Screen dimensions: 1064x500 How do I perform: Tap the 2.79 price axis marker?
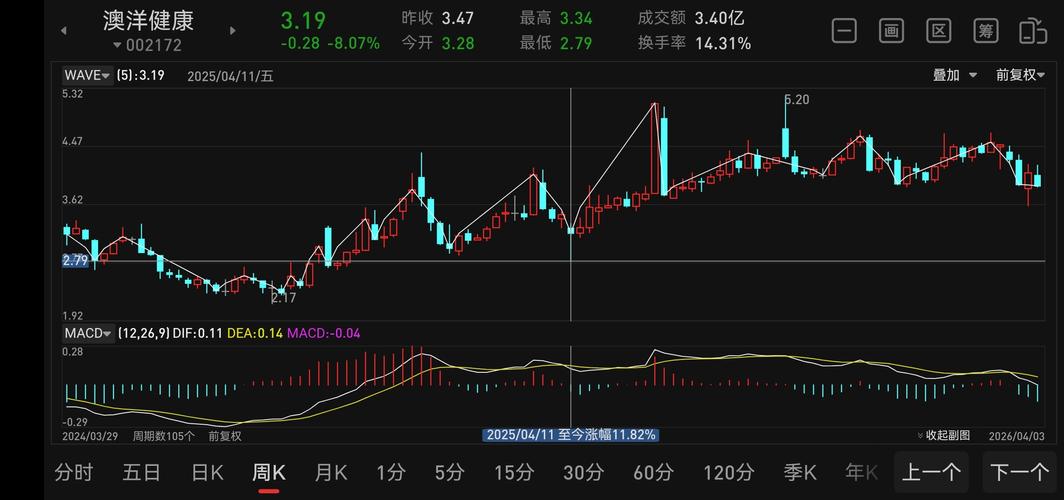tap(75, 261)
